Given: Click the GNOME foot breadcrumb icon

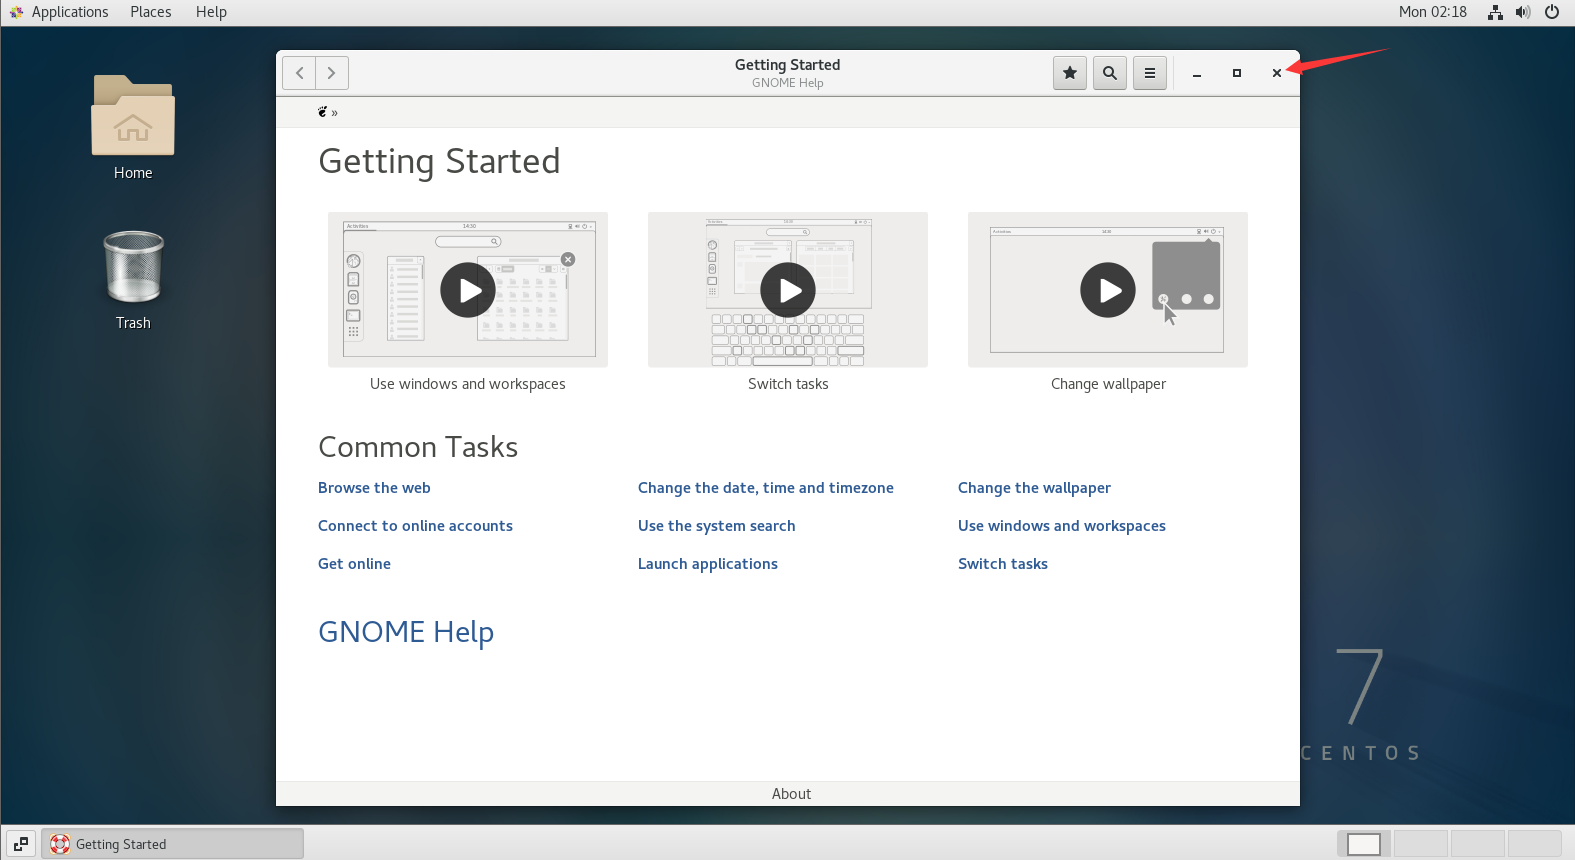Looking at the screenshot, I should point(323,112).
